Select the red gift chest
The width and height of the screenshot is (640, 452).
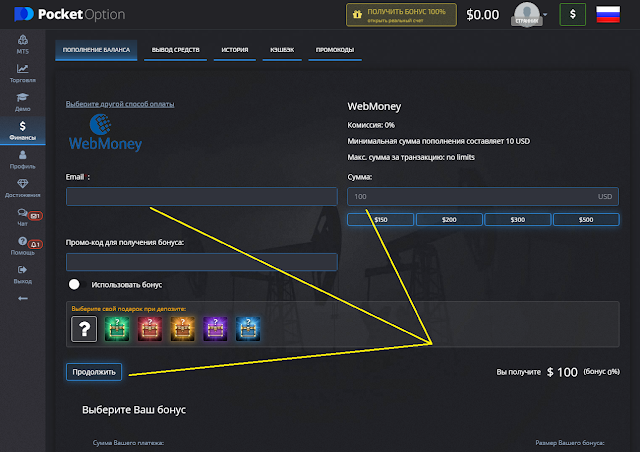click(x=150, y=329)
